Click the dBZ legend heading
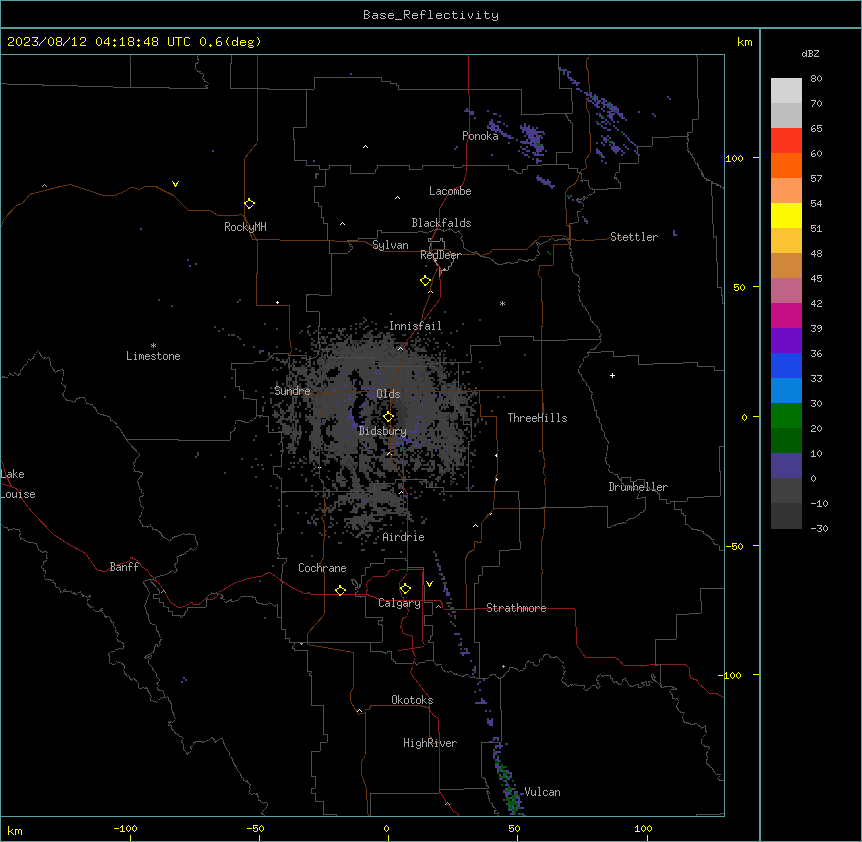Screen dimensions: 862x842 (x=810, y=54)
